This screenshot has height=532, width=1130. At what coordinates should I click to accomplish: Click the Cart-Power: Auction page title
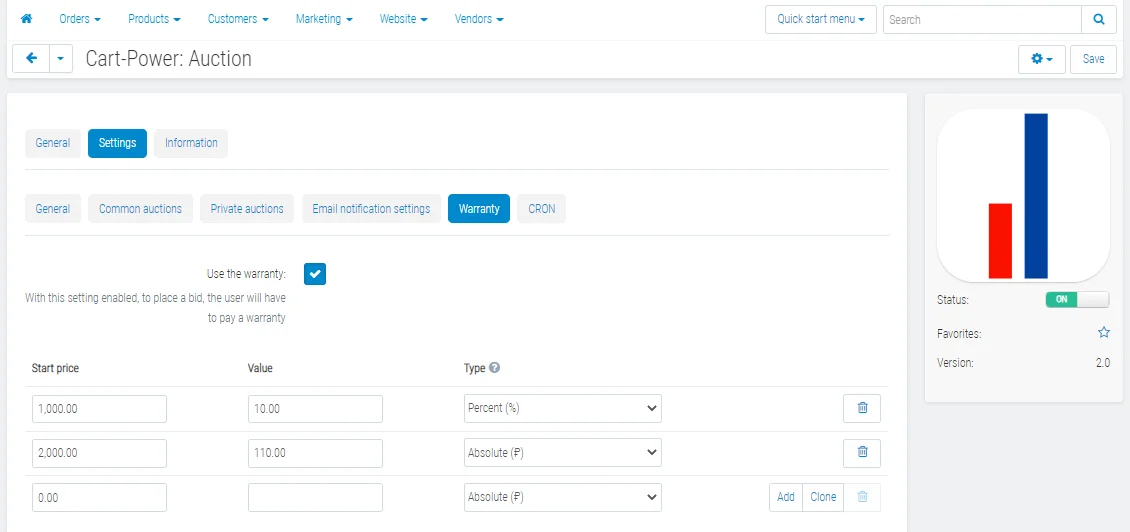pyautogui.click(x=169, y=58)
